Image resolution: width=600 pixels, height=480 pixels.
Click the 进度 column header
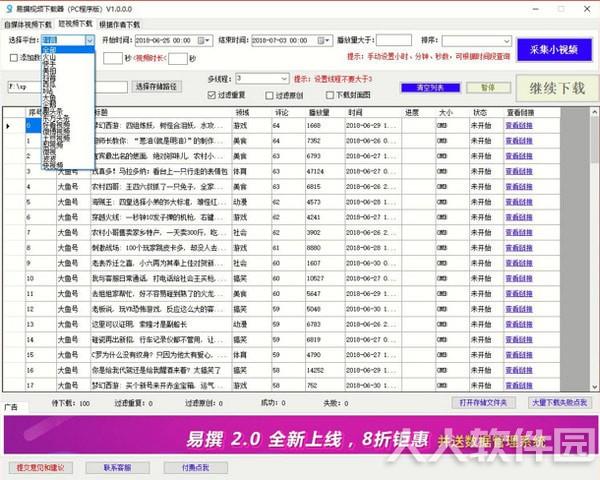(x=419, y=113)
